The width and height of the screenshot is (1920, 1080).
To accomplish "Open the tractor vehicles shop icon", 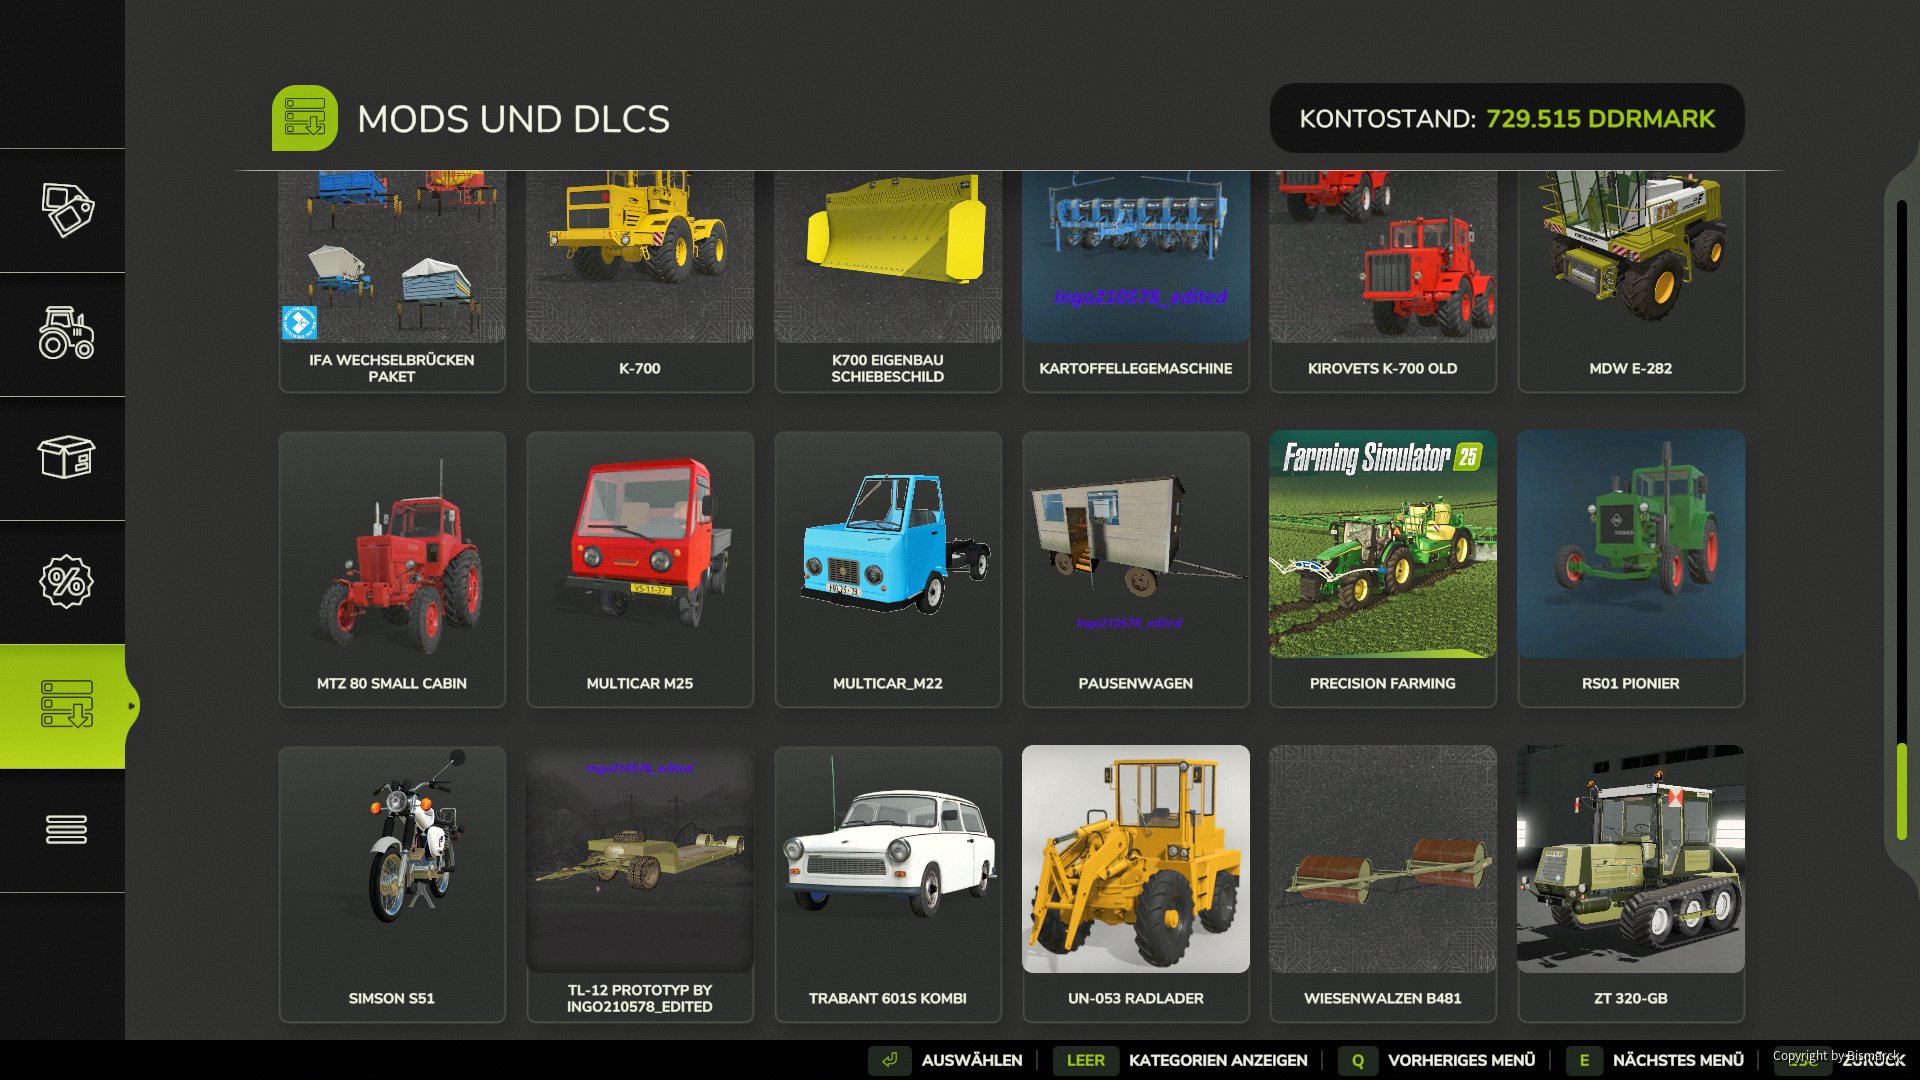I will (x=66, y=333).
